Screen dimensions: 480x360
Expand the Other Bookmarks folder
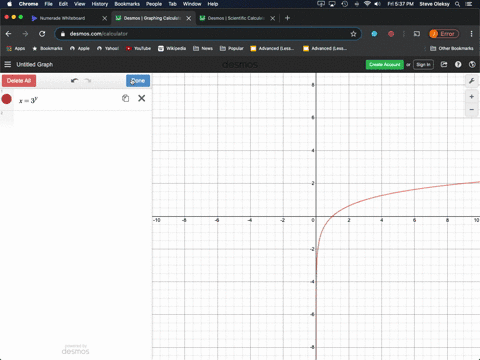click(452, 48)
